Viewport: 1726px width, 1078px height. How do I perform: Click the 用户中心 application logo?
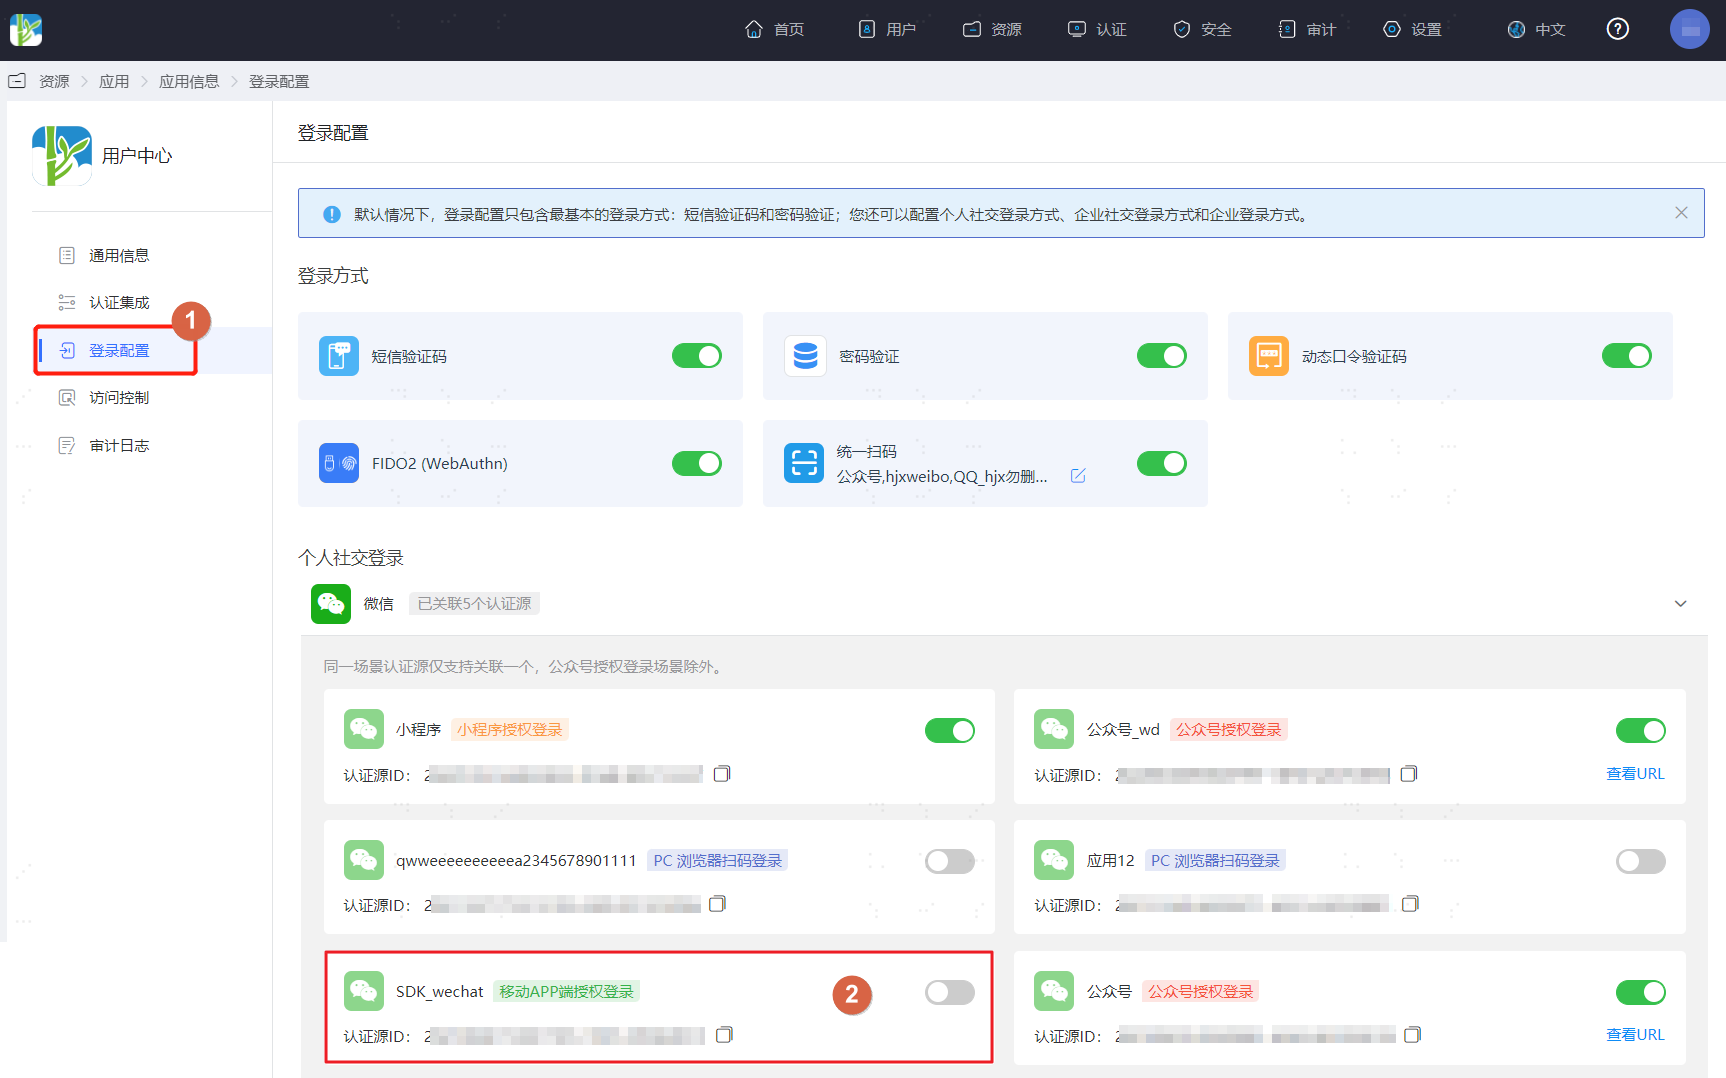[62, 155]
